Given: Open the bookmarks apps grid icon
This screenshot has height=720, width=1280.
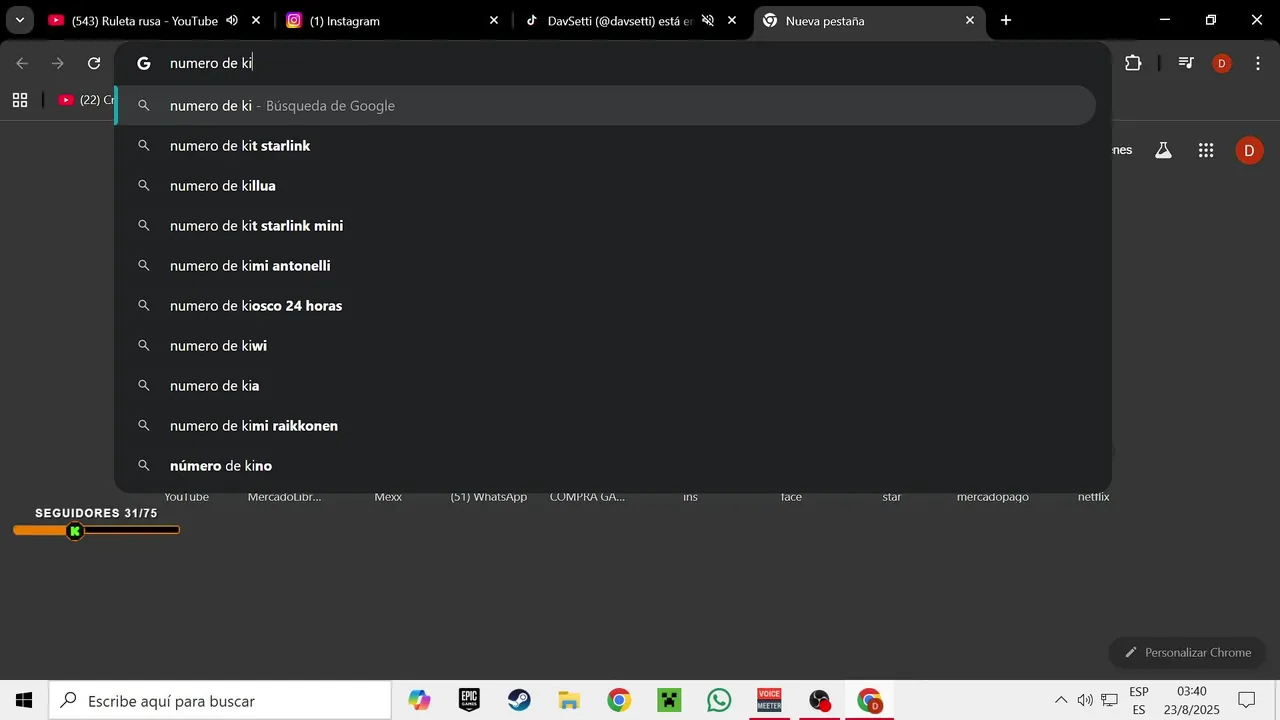Looking at the screenshot, I should 20,100.
